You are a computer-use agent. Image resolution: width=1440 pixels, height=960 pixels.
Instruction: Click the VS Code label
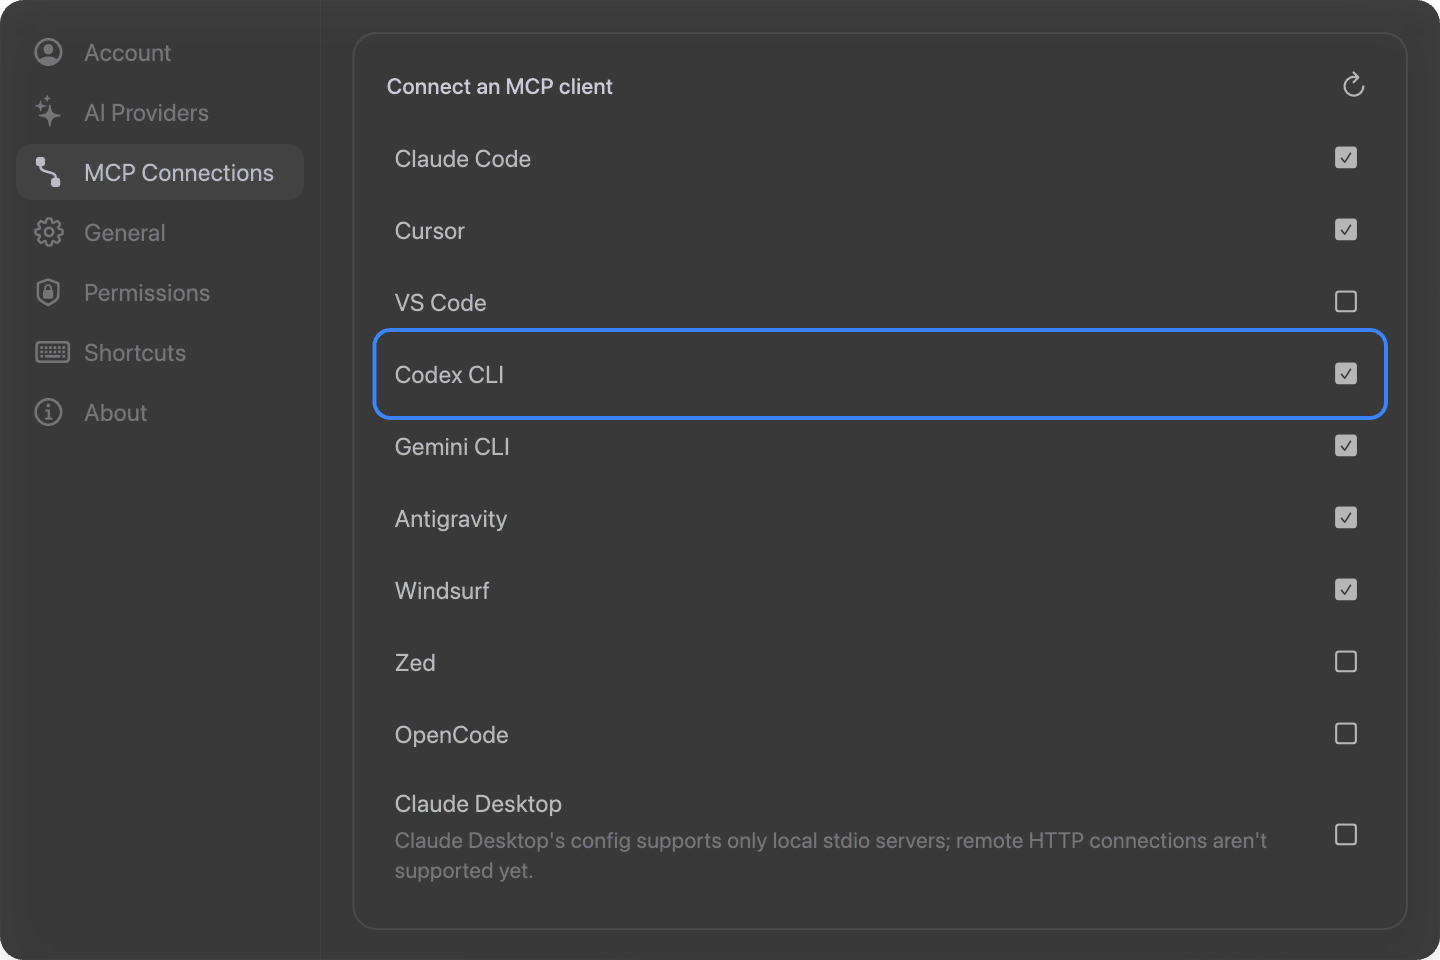coord(440,303)
